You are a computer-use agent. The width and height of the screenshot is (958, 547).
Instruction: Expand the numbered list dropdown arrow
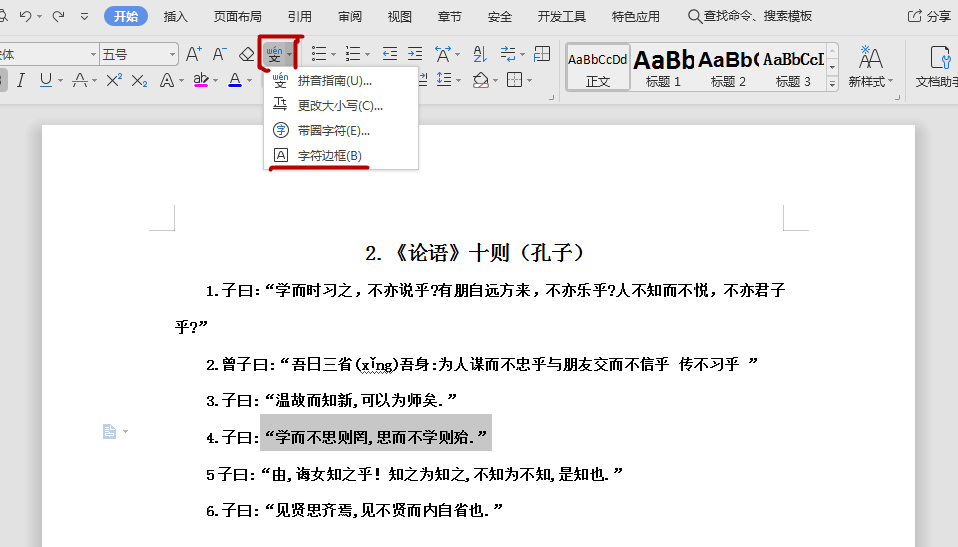(x=367, y=55)
